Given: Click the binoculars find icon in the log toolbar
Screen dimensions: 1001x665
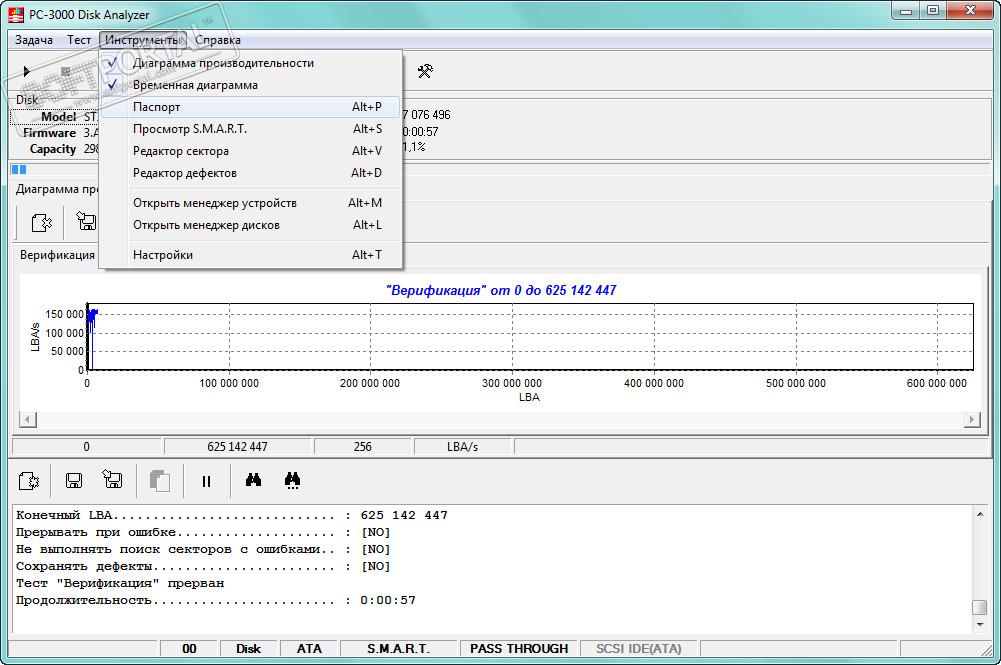Looking at the screenshot, I should pos(253,481).
